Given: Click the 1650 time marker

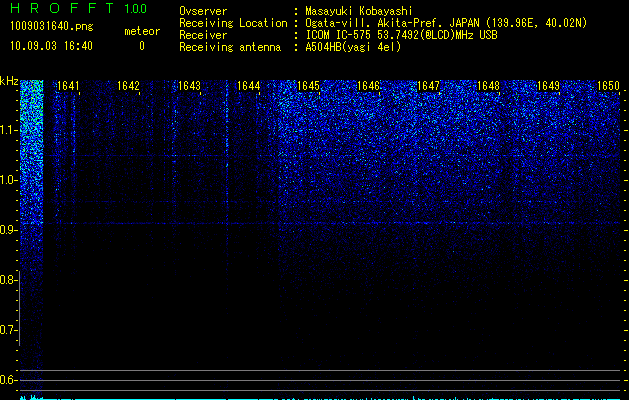Looking at the screenshot, I should pyautogui.click(x=609, y=85).
